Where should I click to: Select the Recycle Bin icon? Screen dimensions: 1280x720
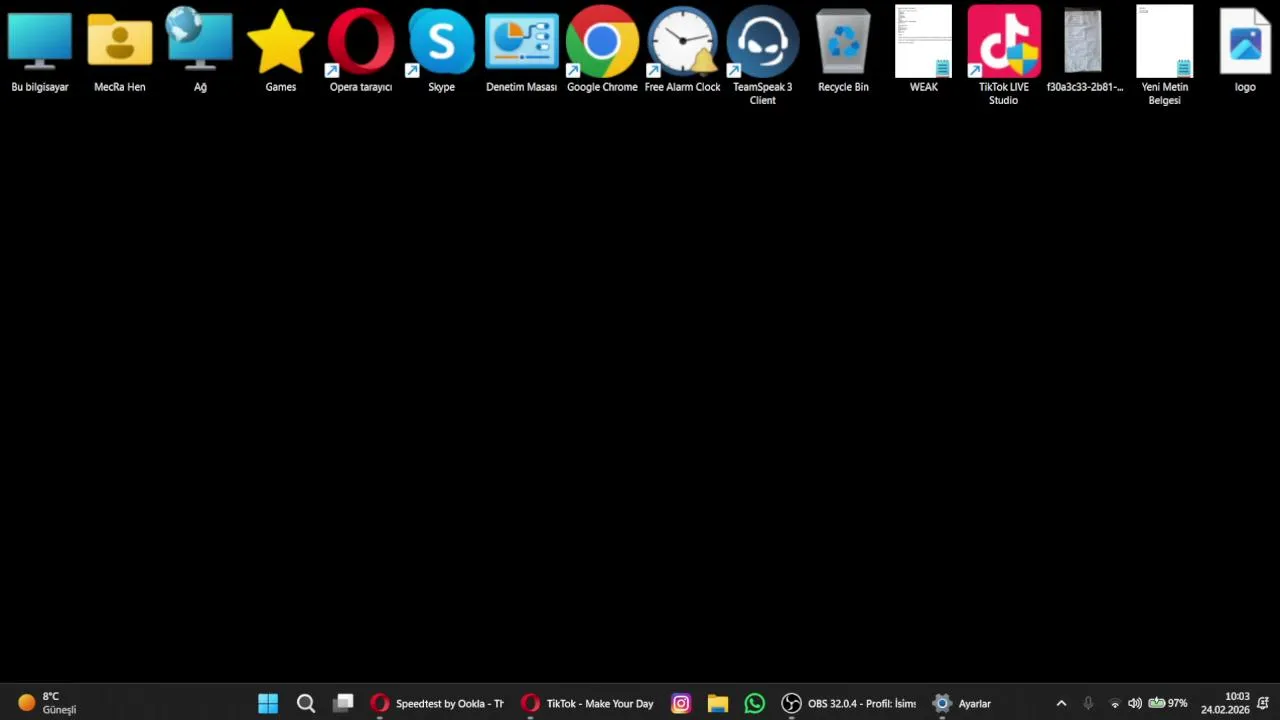[843, 50]
